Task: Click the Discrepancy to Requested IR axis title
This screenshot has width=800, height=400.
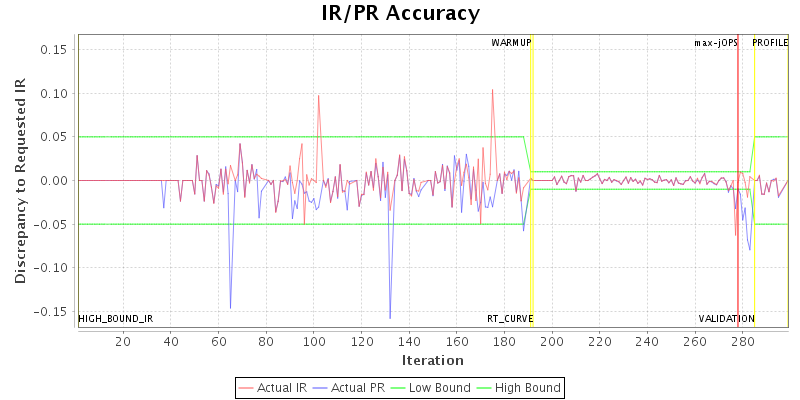Action: click(20, 181)
